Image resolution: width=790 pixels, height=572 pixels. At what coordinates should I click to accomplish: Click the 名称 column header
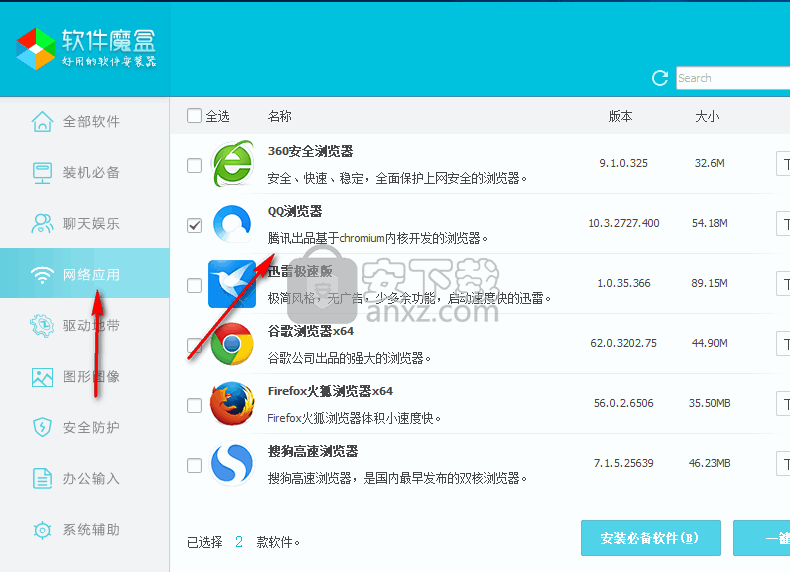[x=280, y=116]
